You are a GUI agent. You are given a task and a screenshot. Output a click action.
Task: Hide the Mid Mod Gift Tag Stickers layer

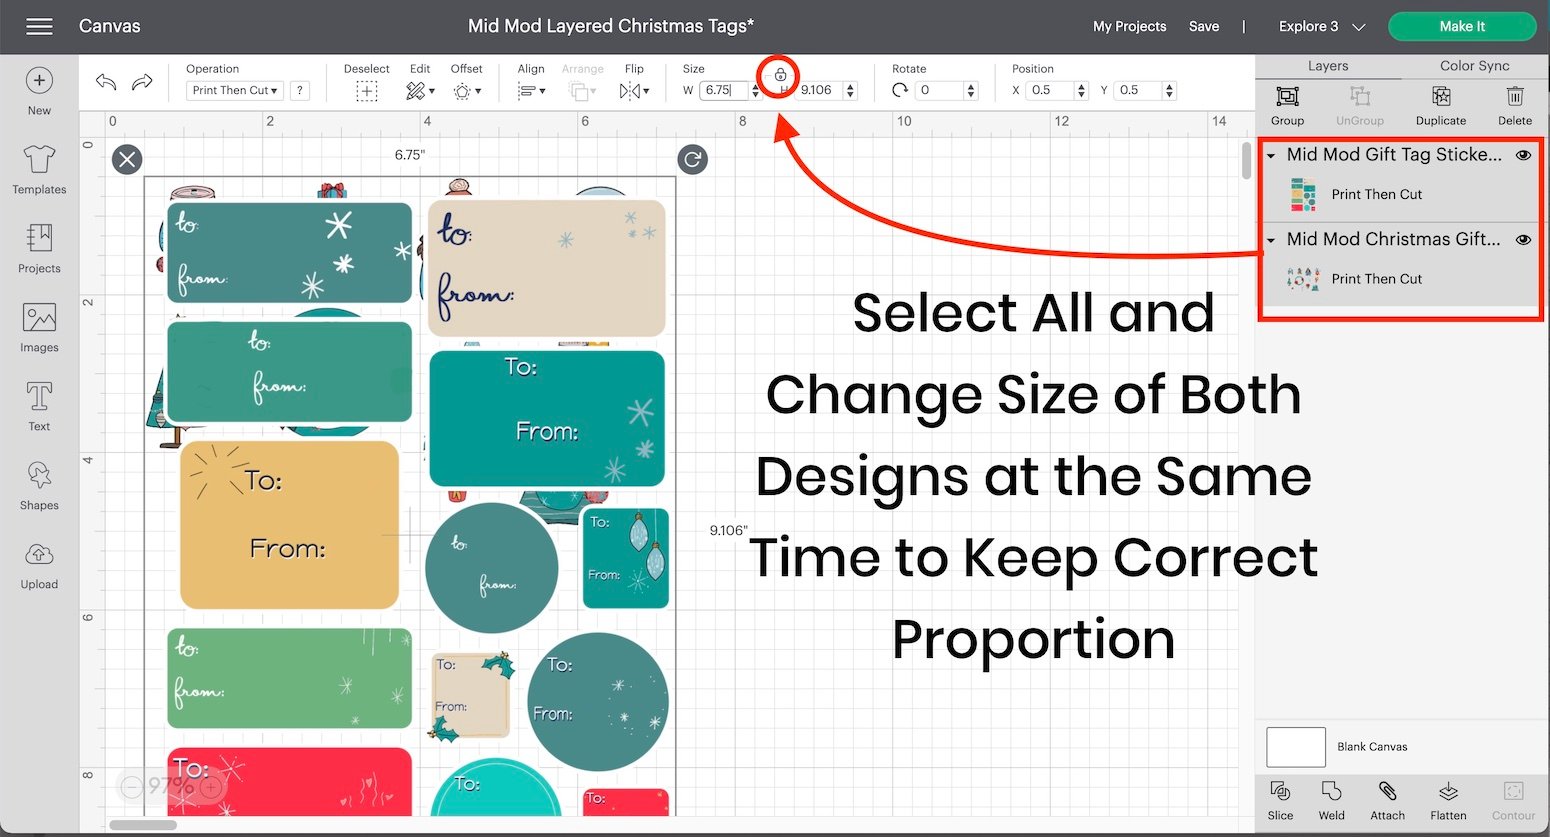tap(1523, 155)
